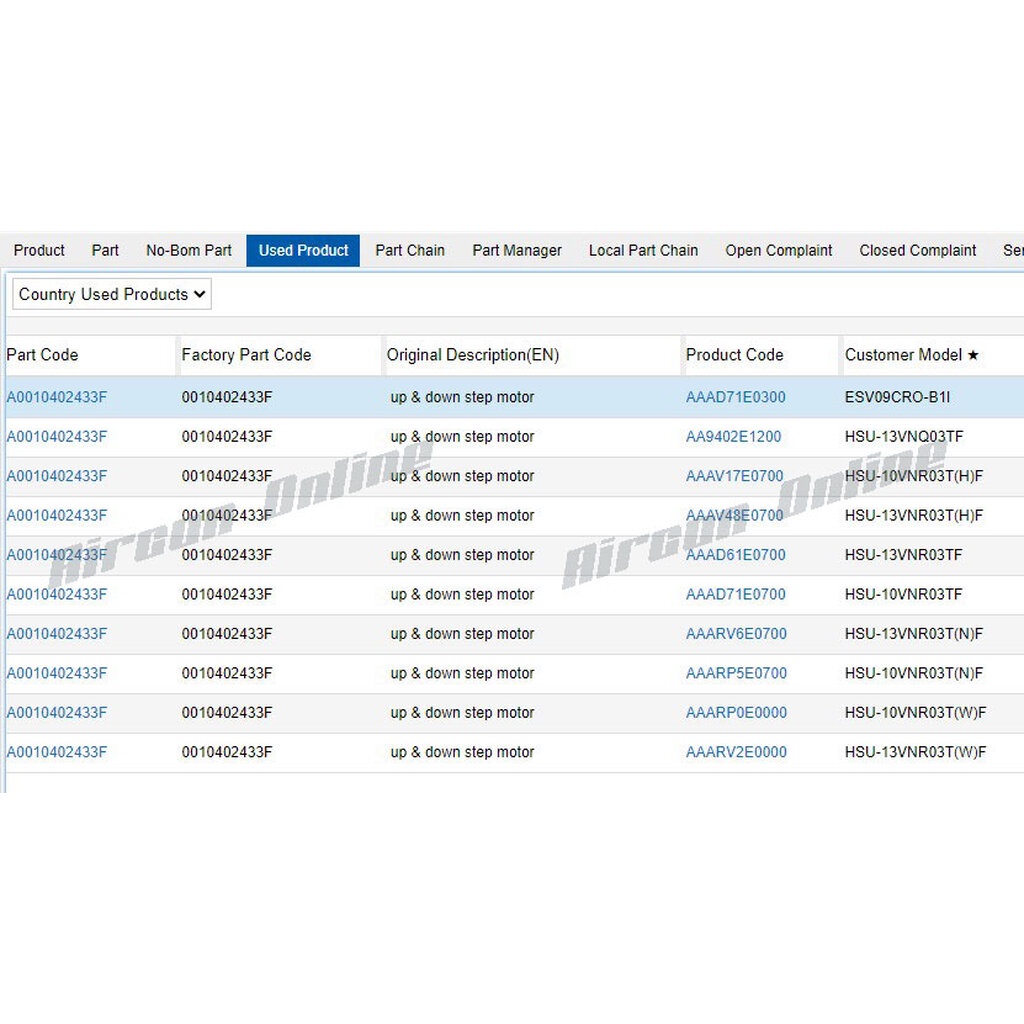Go to the Part Chain tab
The height and width of the screenshot is (1024, 1024).
(x=410, y=251)
